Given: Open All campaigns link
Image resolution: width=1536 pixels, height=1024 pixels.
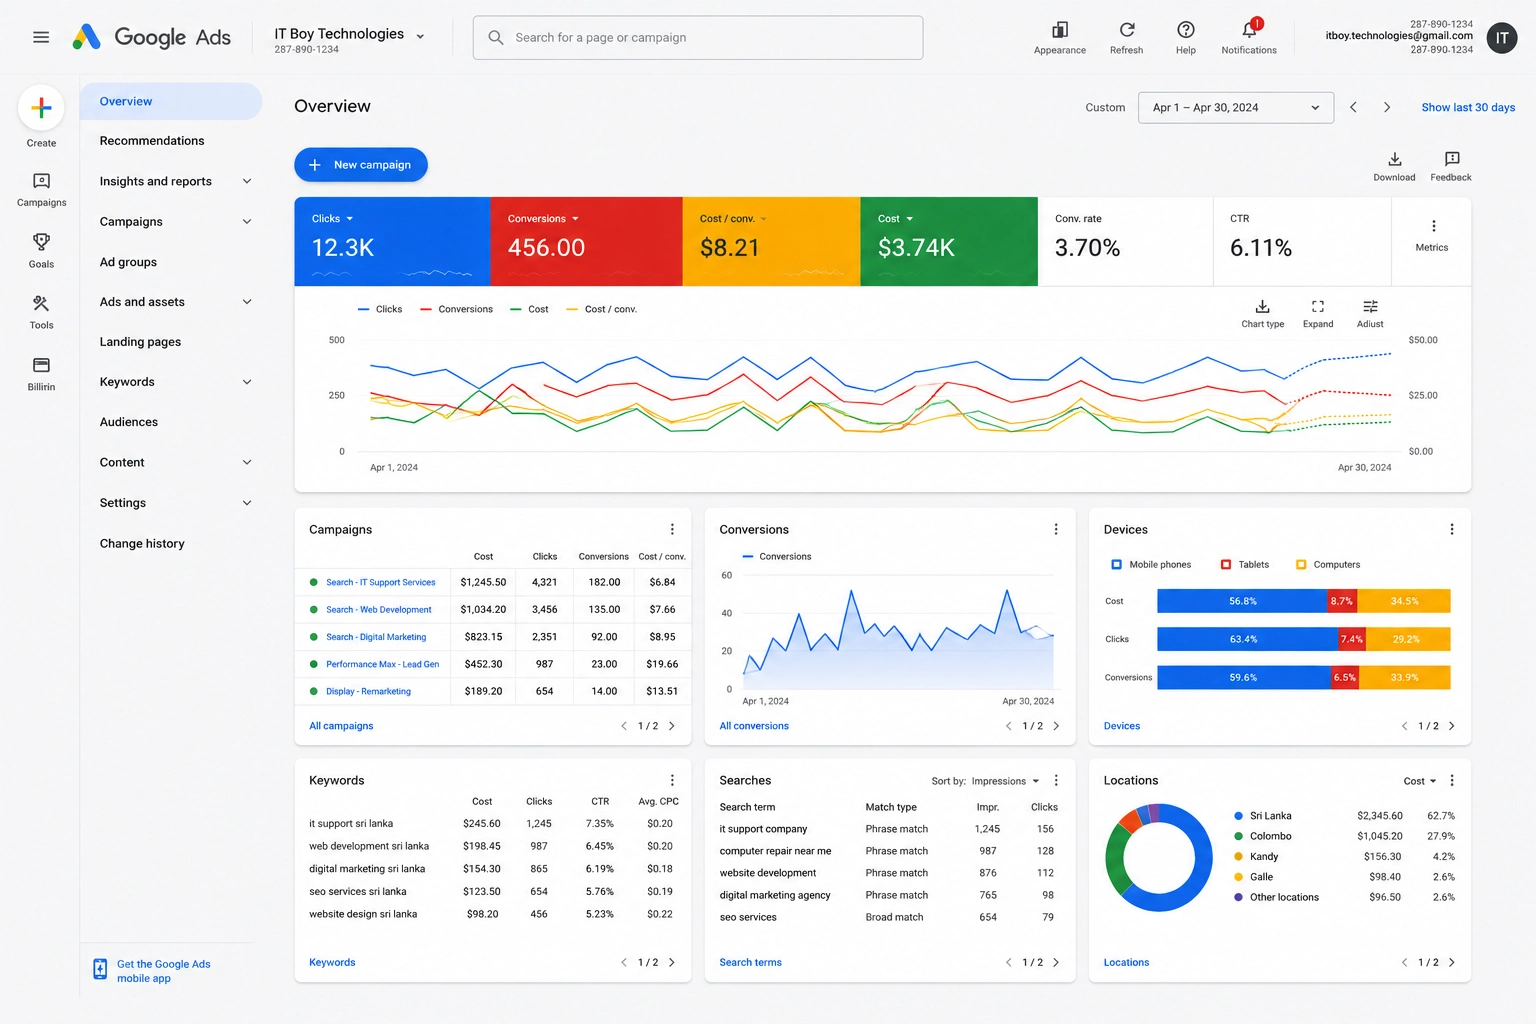Looking at the screenshot, I should click(341, 726).
